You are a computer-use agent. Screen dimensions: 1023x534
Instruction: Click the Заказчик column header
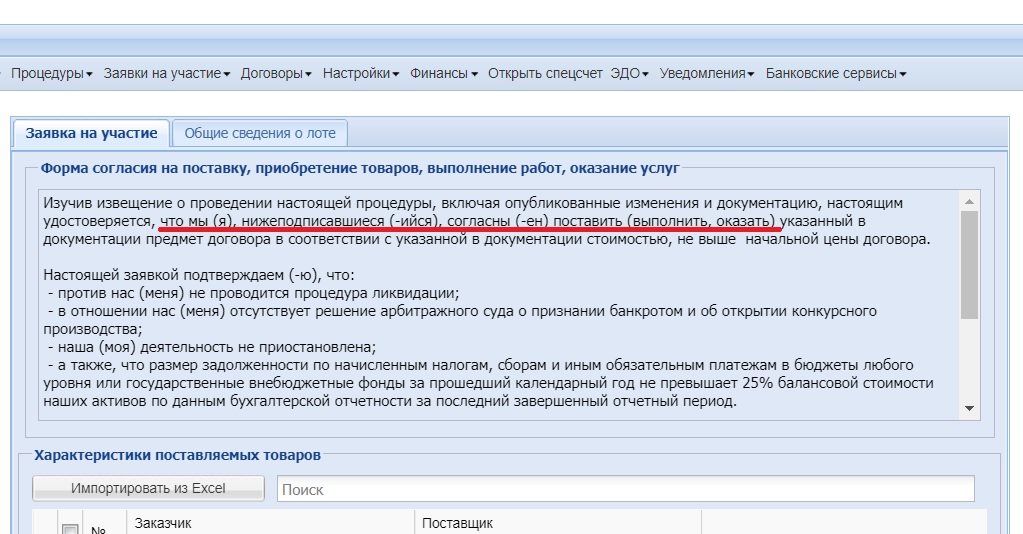270,523
